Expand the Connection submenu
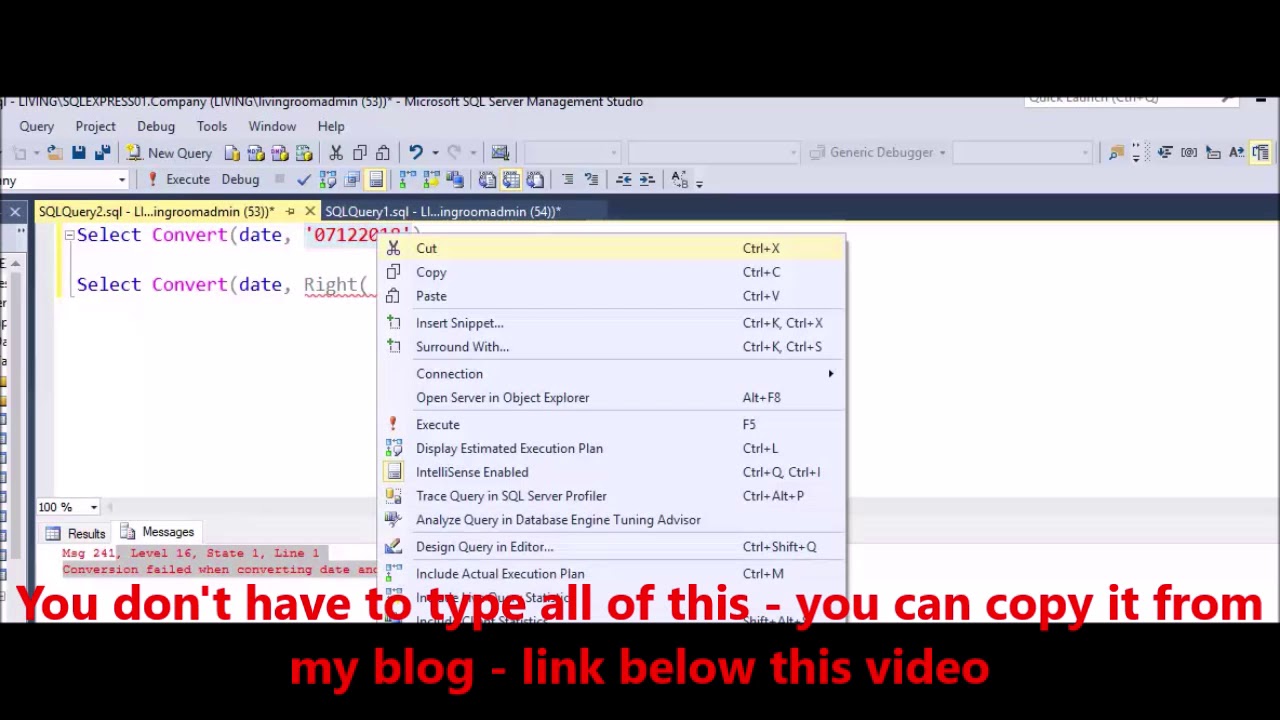 [x=612, y=374]
